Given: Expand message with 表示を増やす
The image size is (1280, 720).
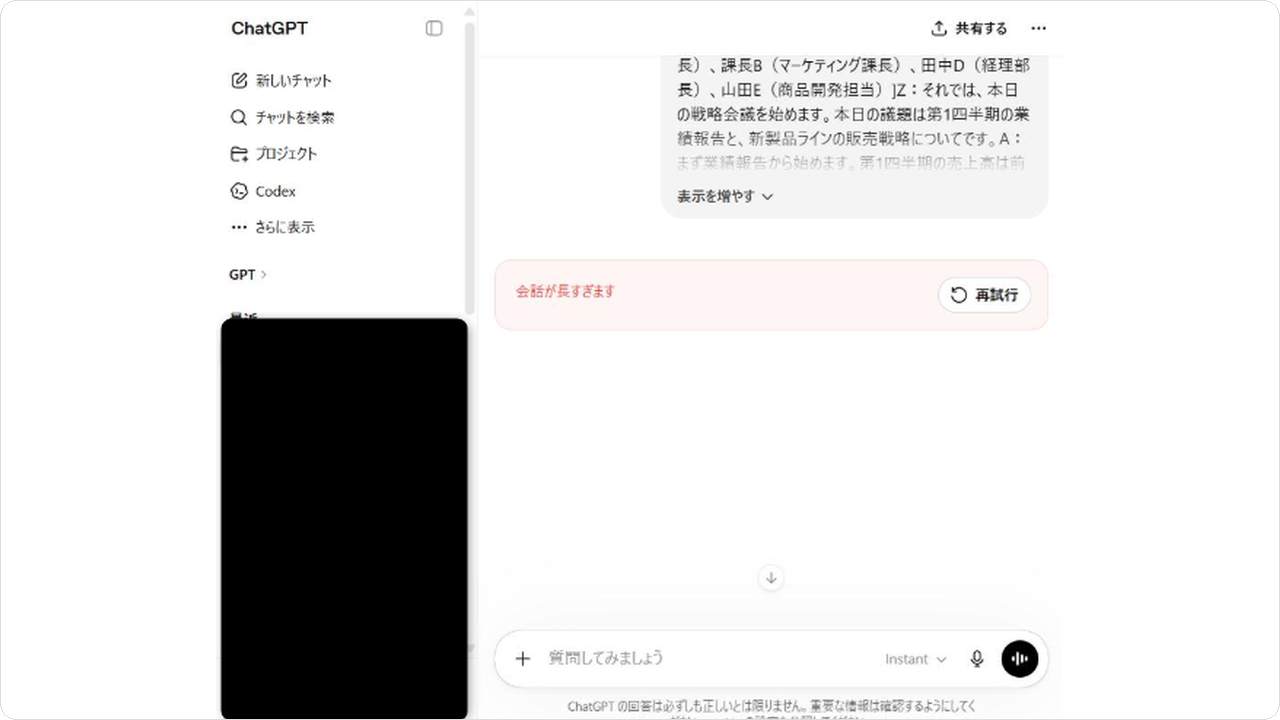Looking at the screenshot, I should pos(725,197).
